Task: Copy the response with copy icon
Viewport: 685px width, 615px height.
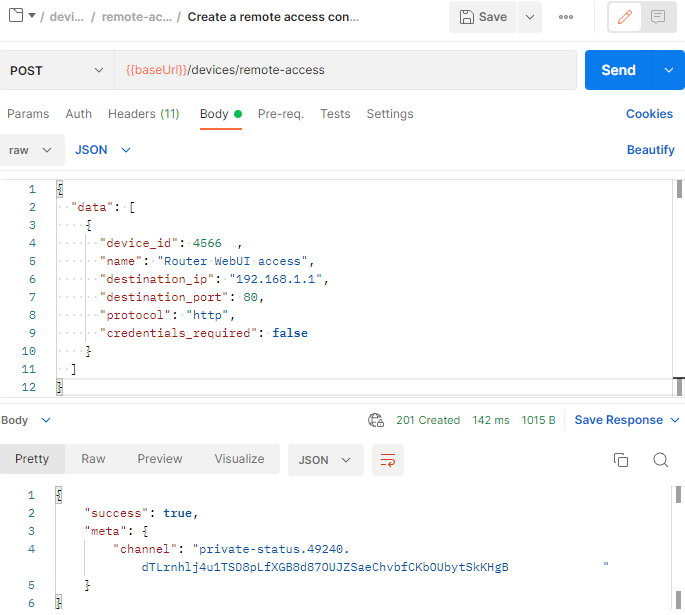Action: coord(620,460)
